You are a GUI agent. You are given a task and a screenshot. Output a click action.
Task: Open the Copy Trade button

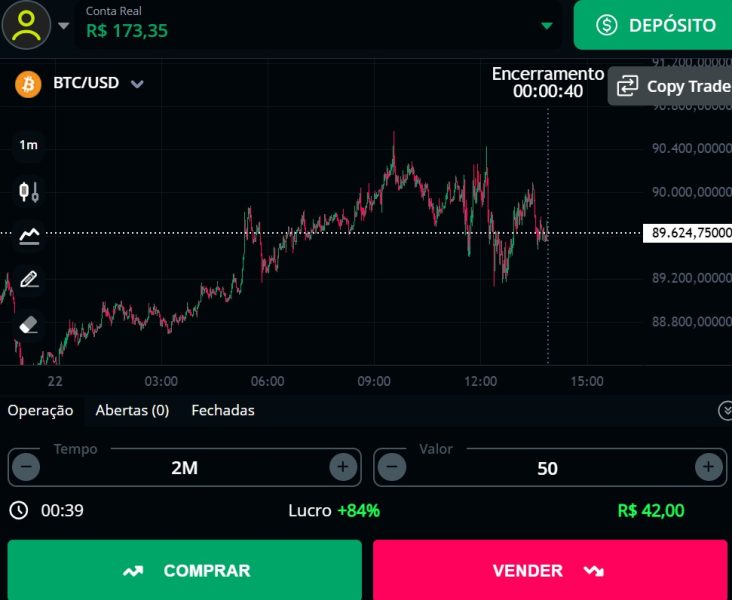670,86
